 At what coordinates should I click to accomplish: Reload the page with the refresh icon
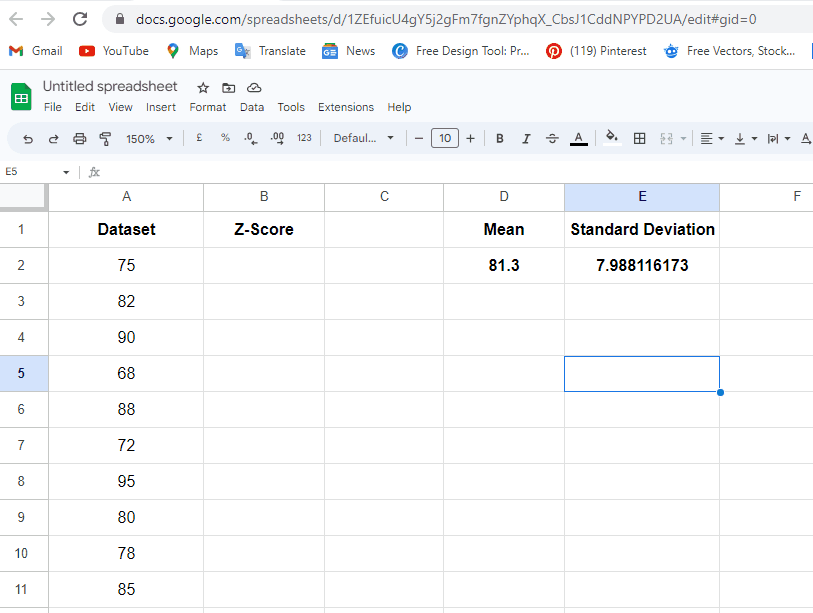coord(80,19)
